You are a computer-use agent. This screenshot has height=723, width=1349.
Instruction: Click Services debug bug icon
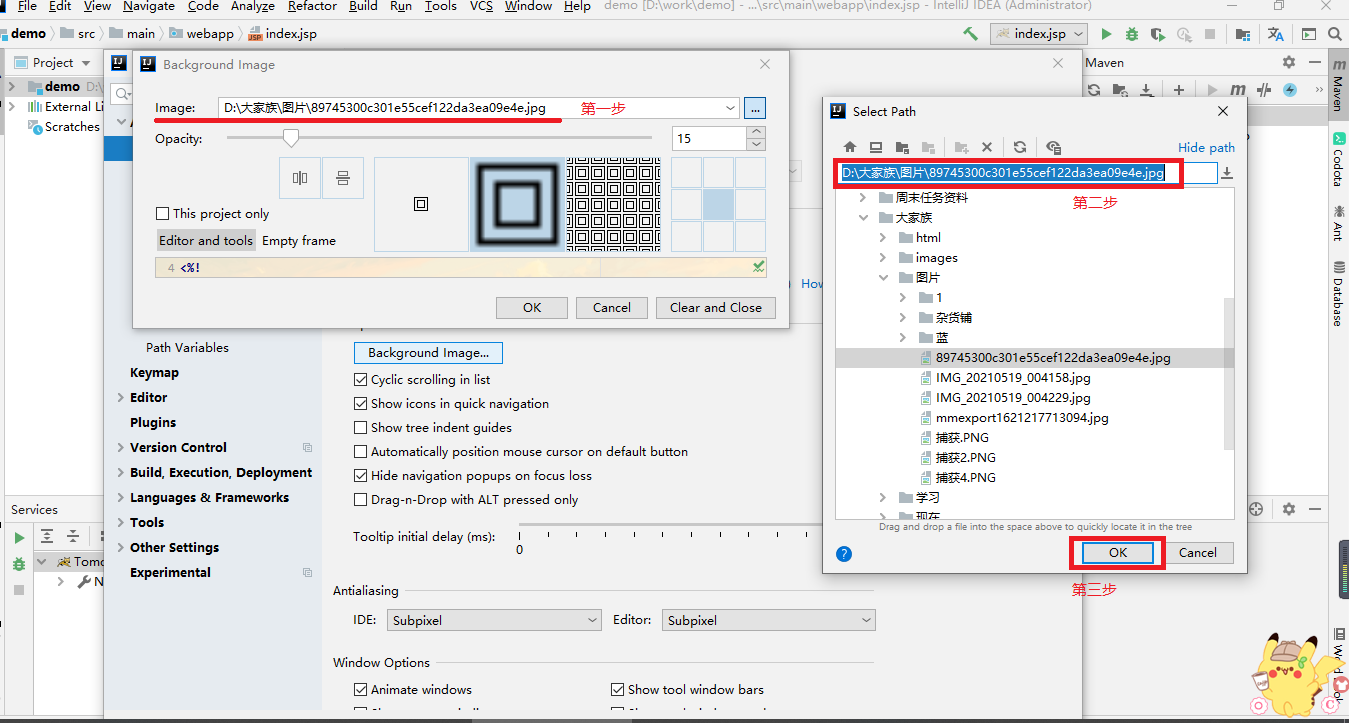18,564
